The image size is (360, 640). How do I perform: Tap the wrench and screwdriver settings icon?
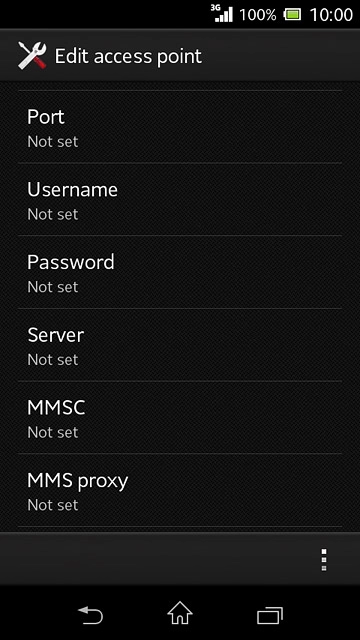tap(32, 56)
